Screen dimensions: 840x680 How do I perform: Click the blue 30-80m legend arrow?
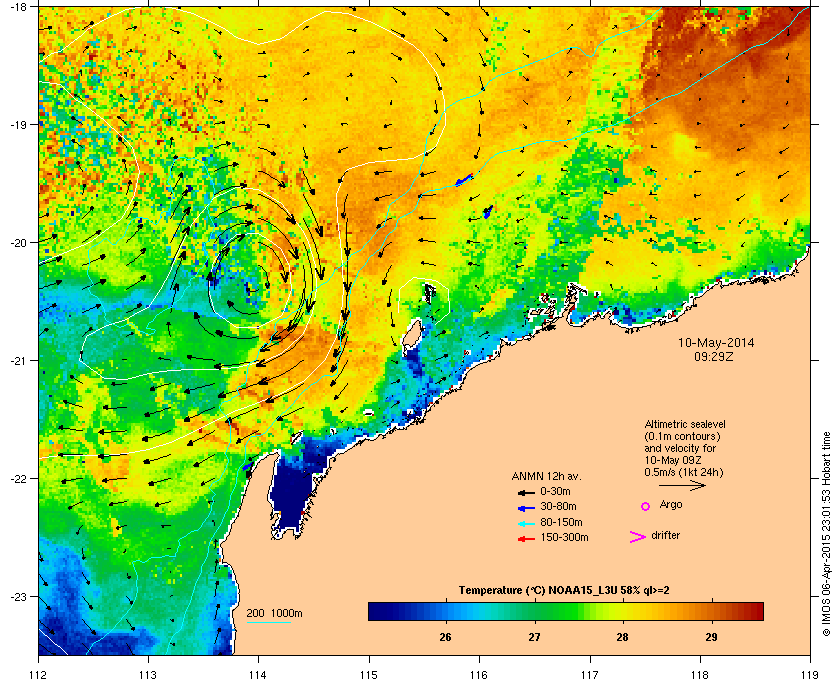pyautogui.click(x=526, y=507)
